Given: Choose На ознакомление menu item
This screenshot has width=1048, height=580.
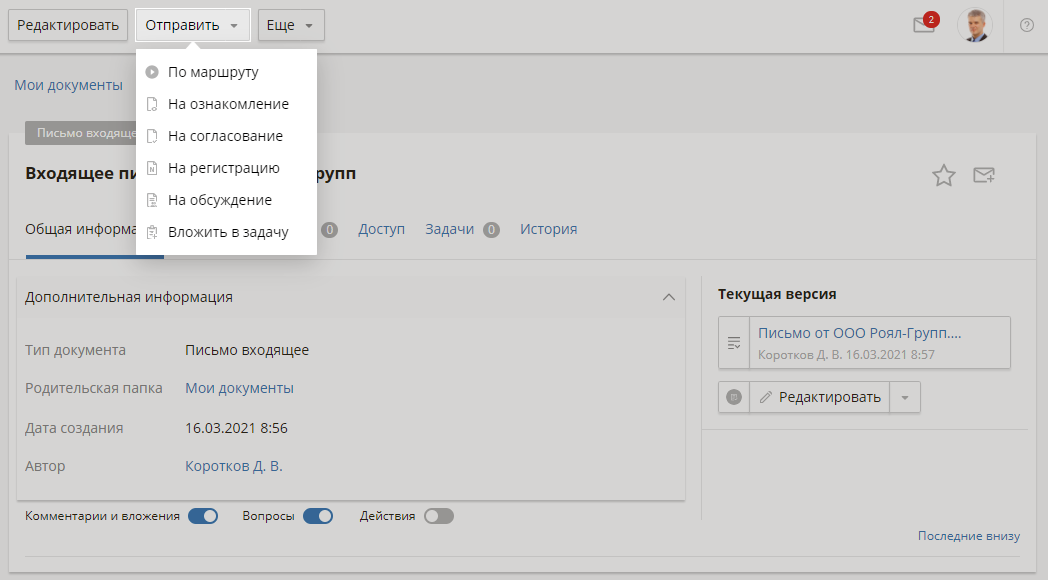Looking at the screenshot, I should click(x=226, y=104).
